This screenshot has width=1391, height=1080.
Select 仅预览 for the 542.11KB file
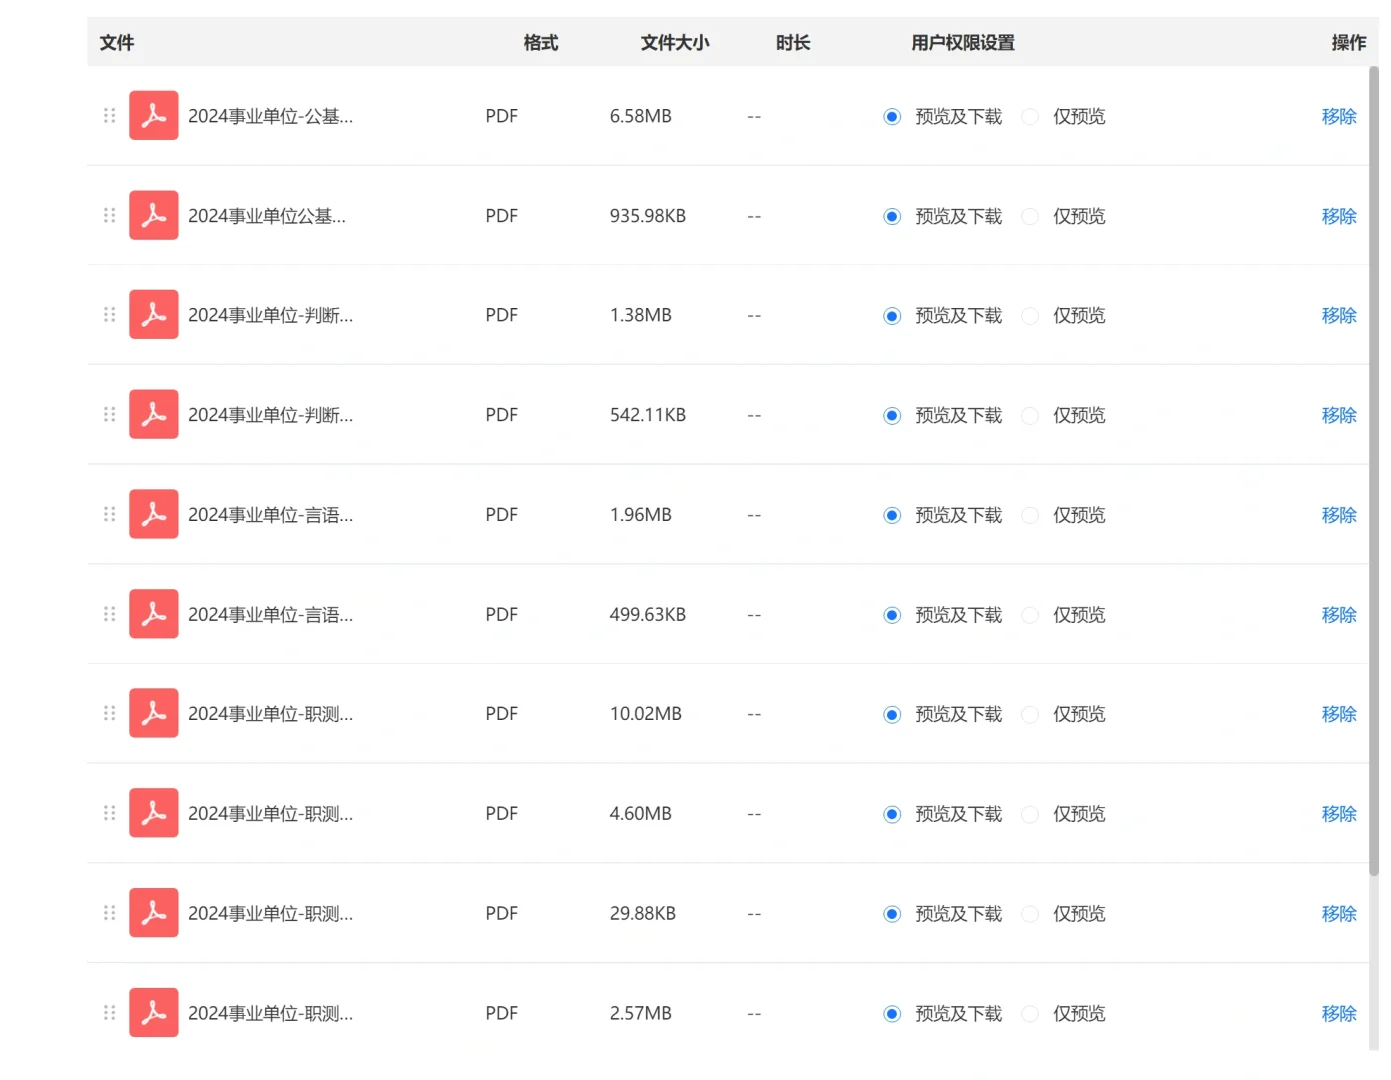1030,416
